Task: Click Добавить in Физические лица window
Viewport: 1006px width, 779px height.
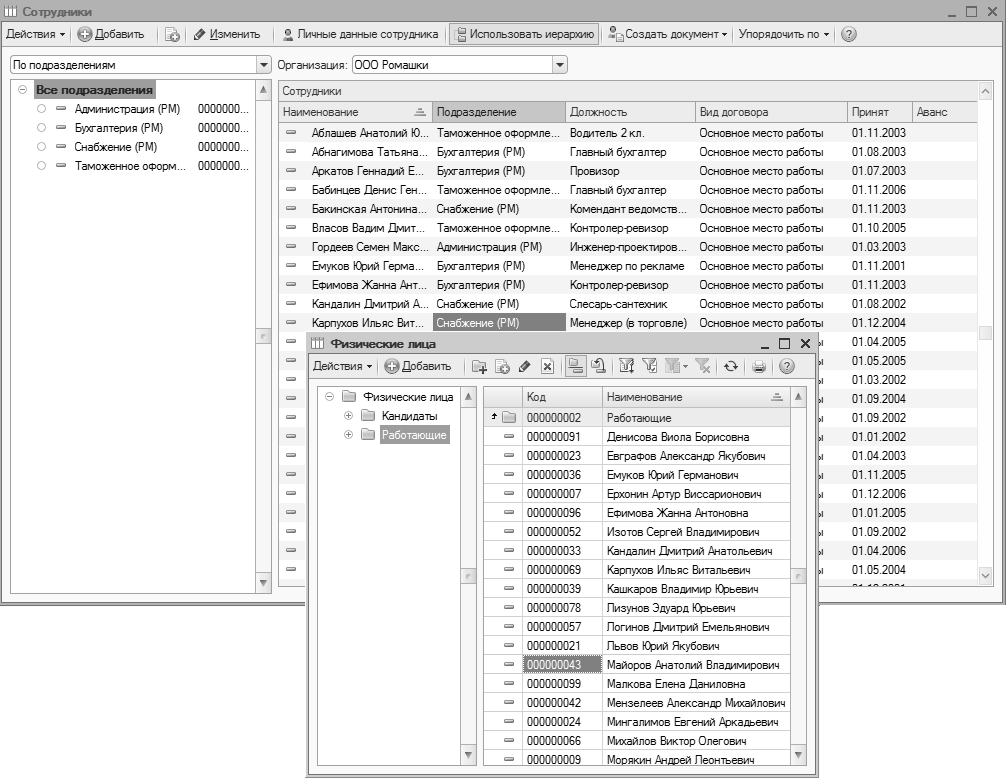Action: [418, 367]
